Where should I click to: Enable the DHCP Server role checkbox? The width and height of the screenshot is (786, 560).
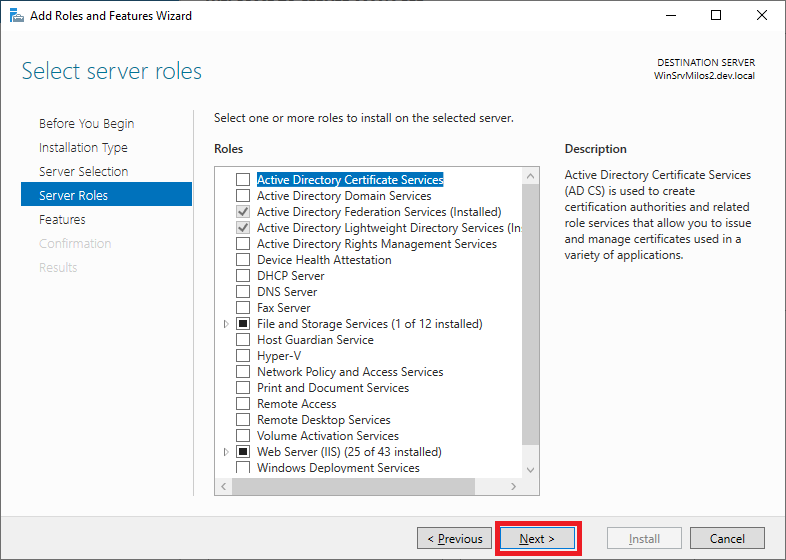coord(243,276)
